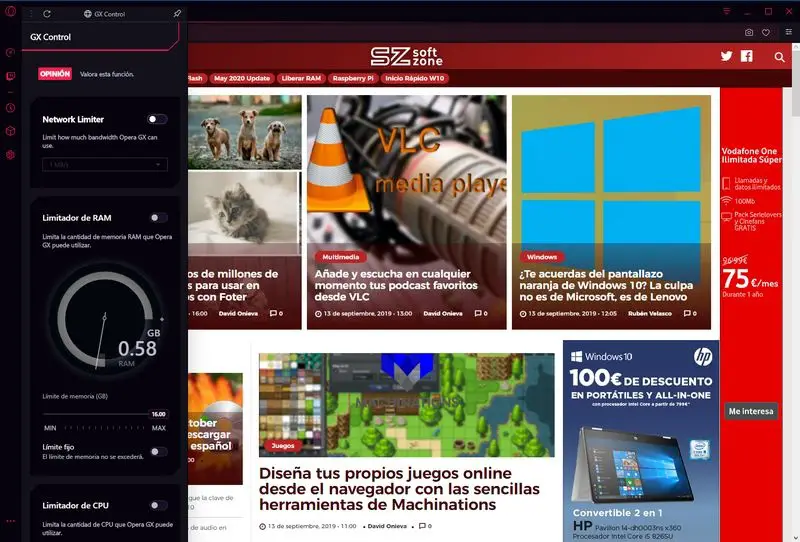Select the partially hidden Flash topic tag

pyautogui.click(x=197, y=78)
